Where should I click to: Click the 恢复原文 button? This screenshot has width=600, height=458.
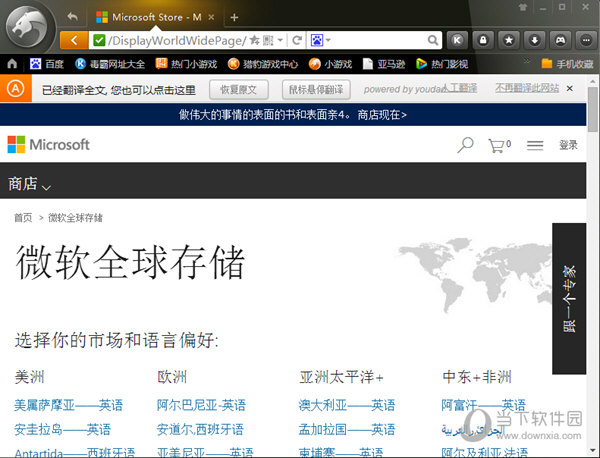pos(239,90)
